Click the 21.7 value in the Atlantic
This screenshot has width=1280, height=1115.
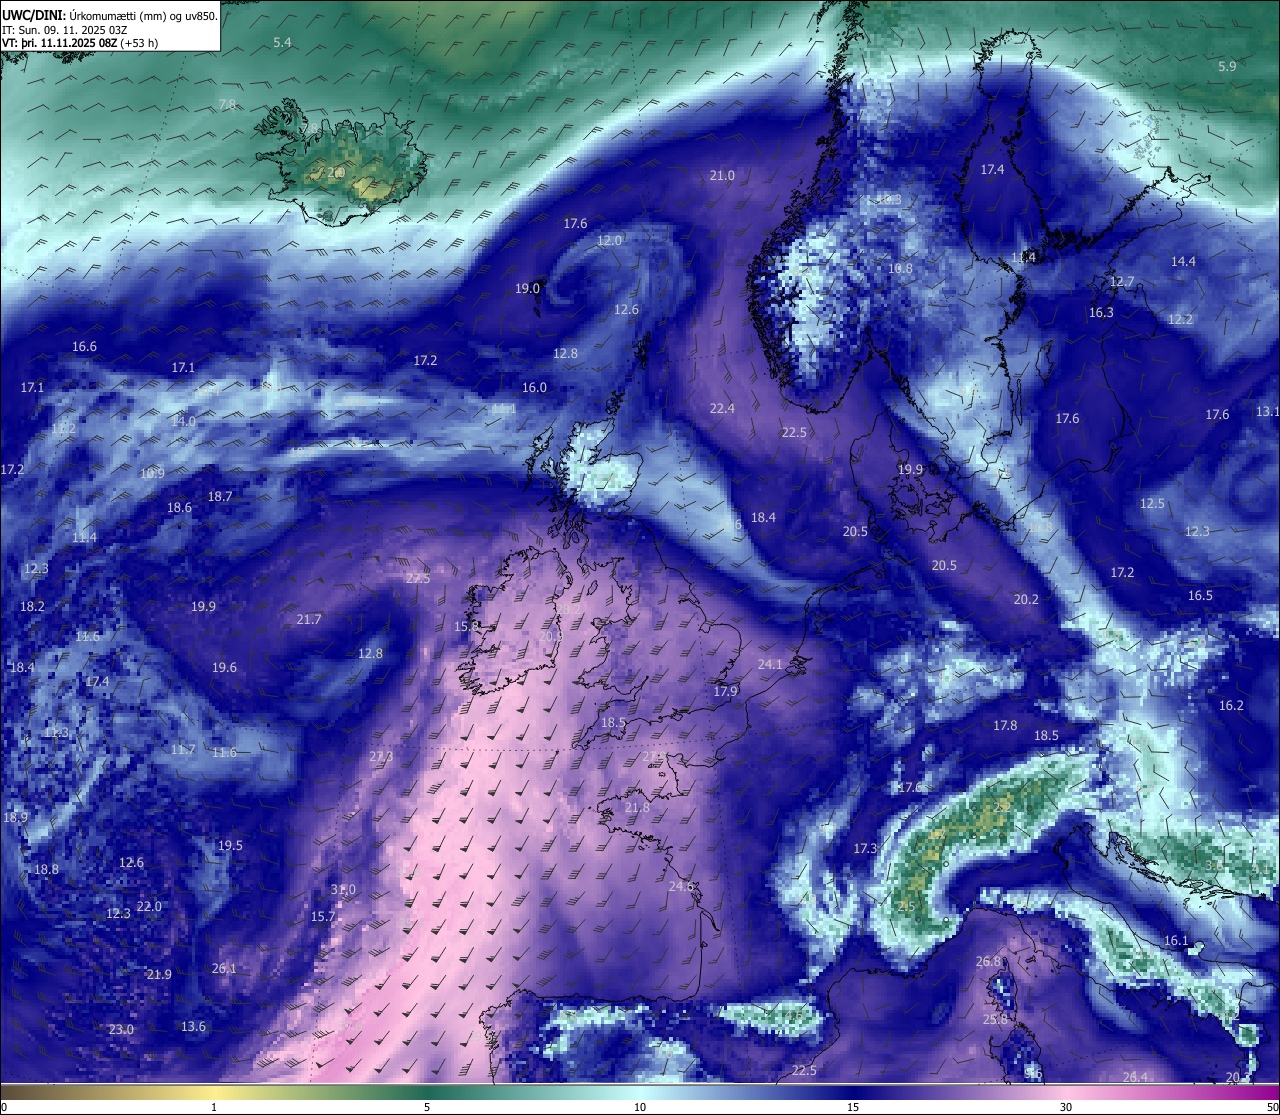click(x=309, y=619)
